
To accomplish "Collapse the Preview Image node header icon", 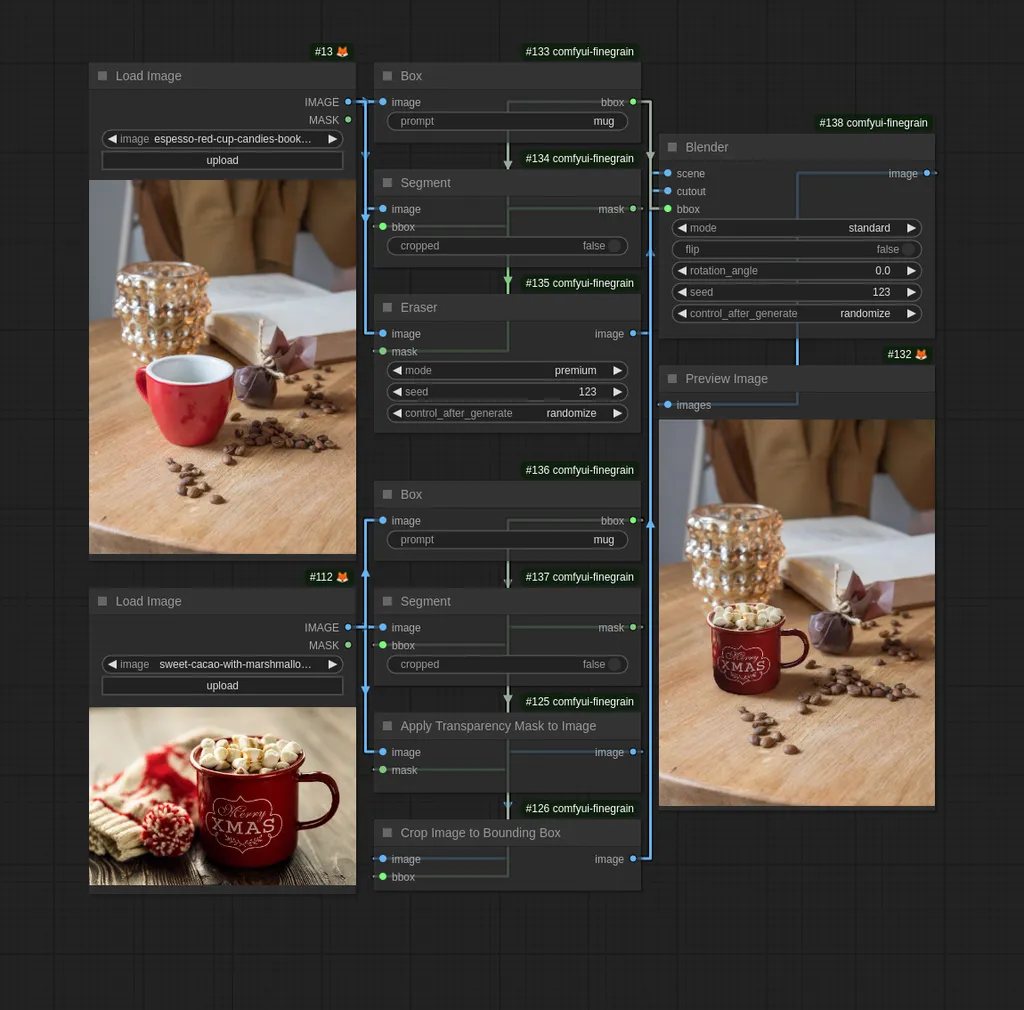I will [671, 378].
